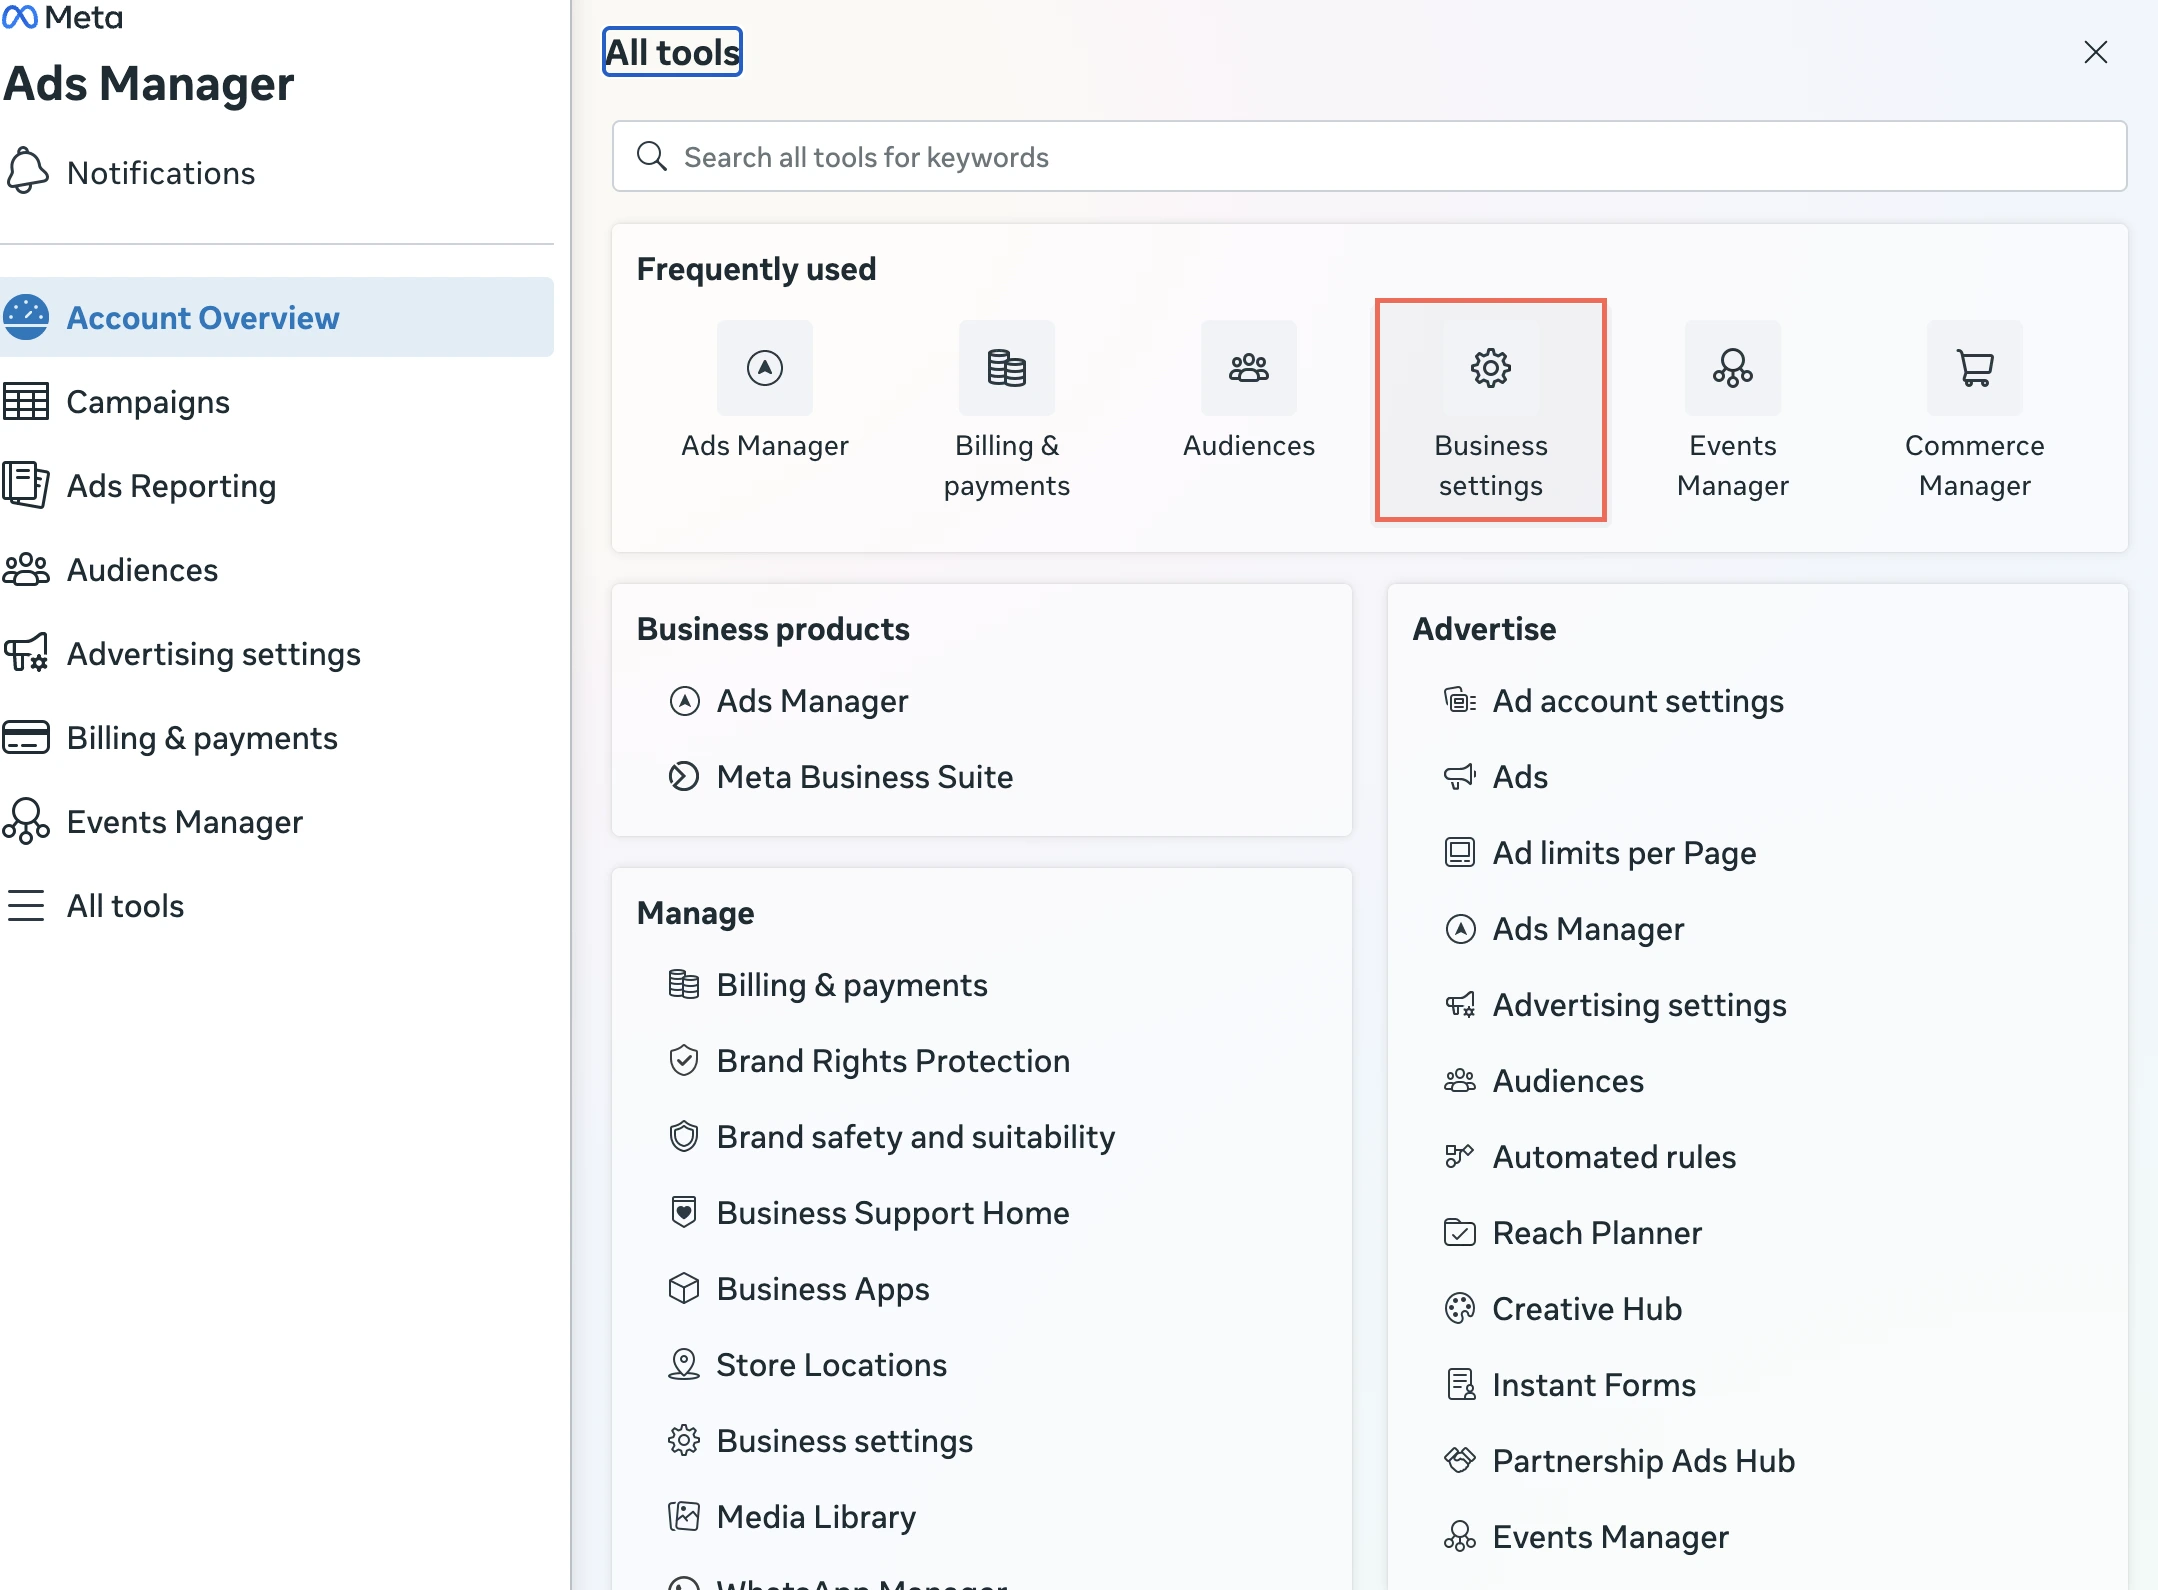Click the Ads Manager page title
The image size is (2158, 1590).
pyautogui.click(x=149, y=83)
